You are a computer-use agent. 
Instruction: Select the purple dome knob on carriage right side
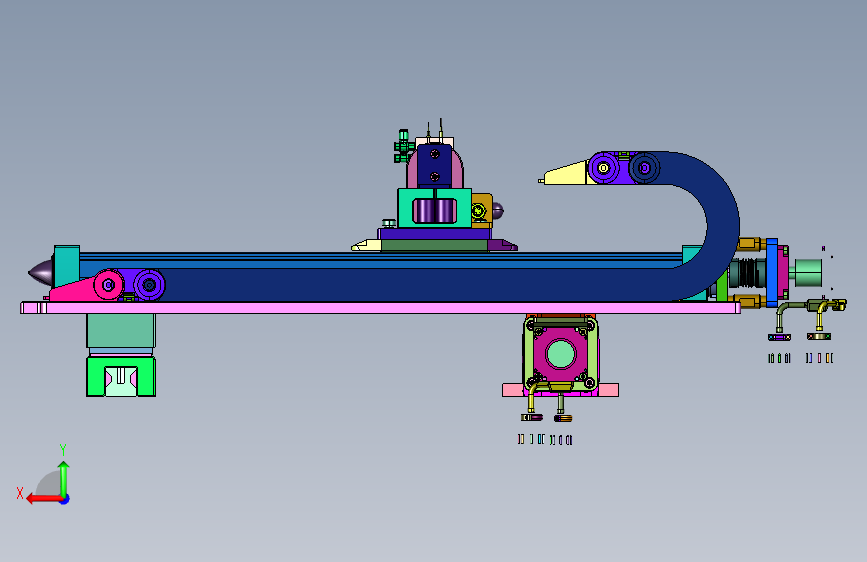498,211
